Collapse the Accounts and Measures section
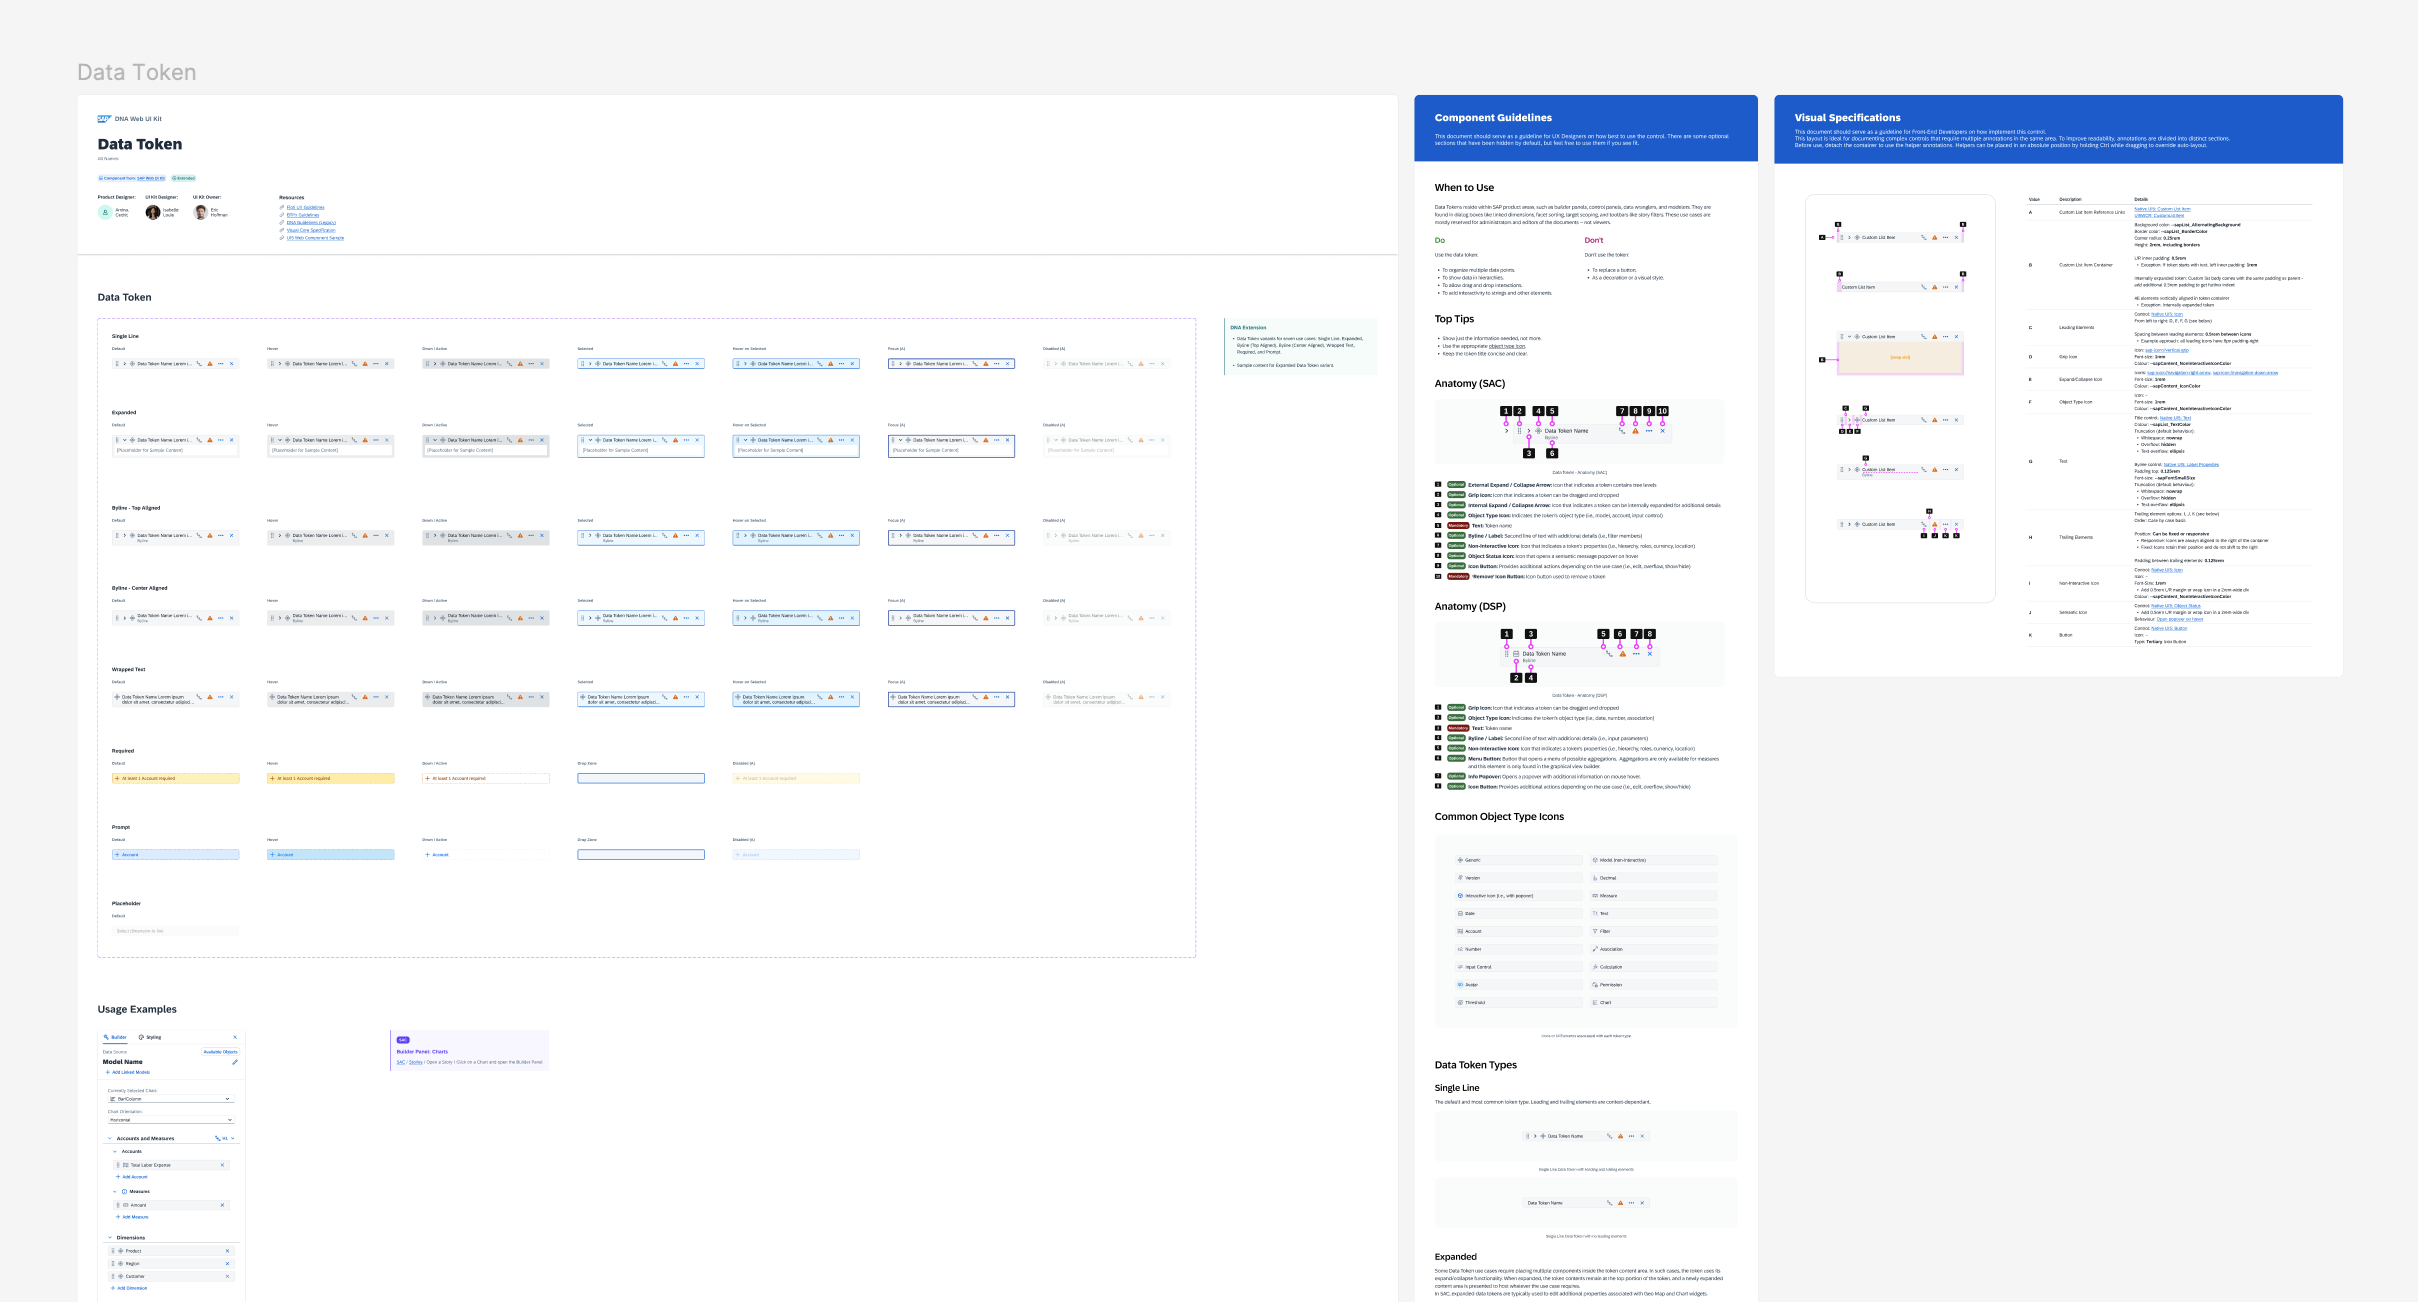This screenshot has width=2418, height=1302. (110, 1138)
